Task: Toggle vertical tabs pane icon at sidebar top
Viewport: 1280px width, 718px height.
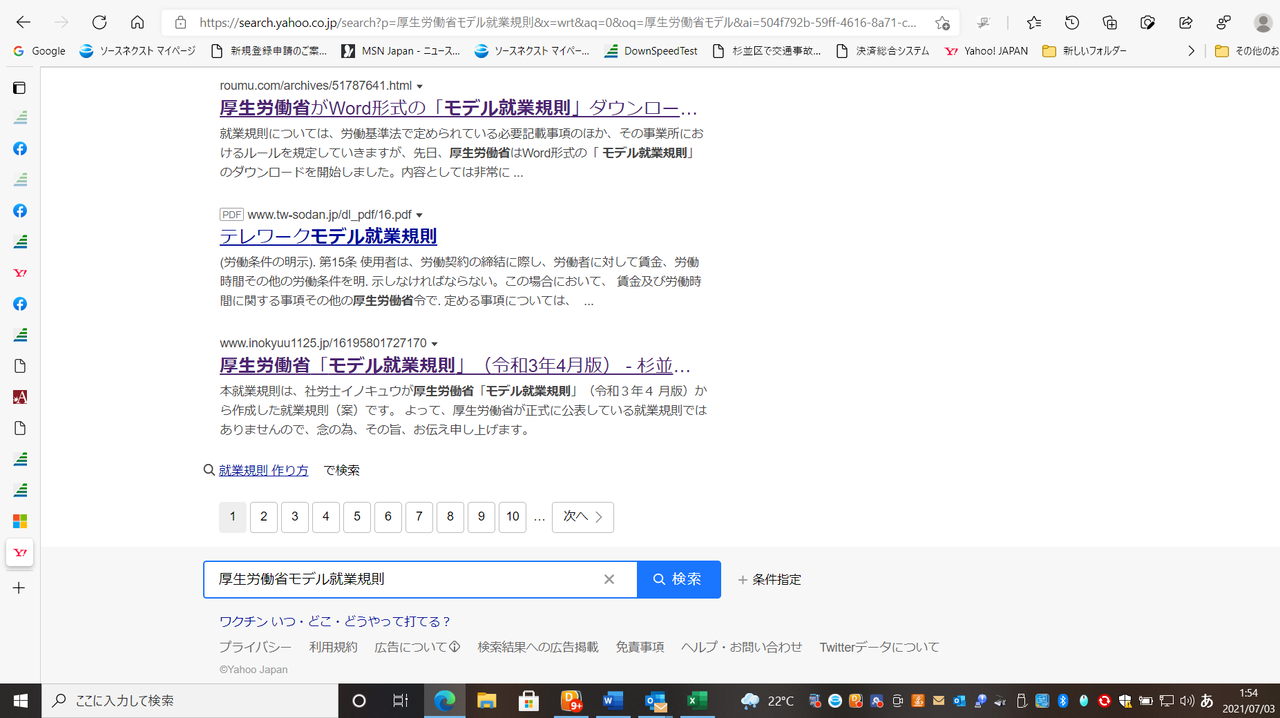Action: pyautogui.click(x=19, y=87)
